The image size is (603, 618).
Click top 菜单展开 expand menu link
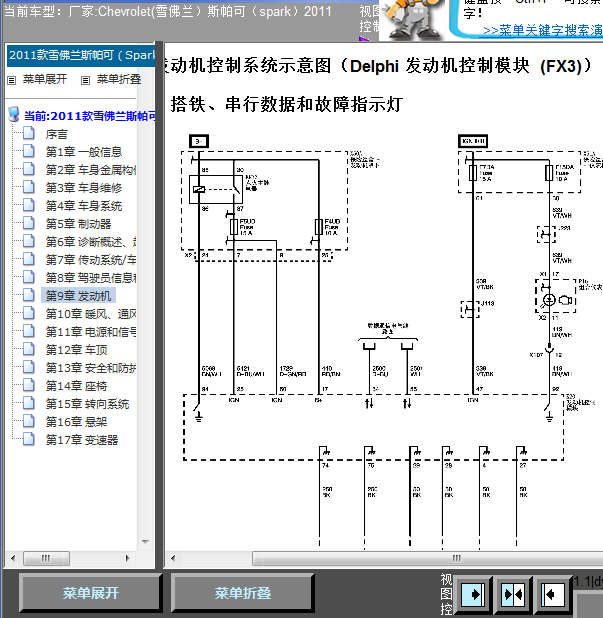[x=45, y=80]
